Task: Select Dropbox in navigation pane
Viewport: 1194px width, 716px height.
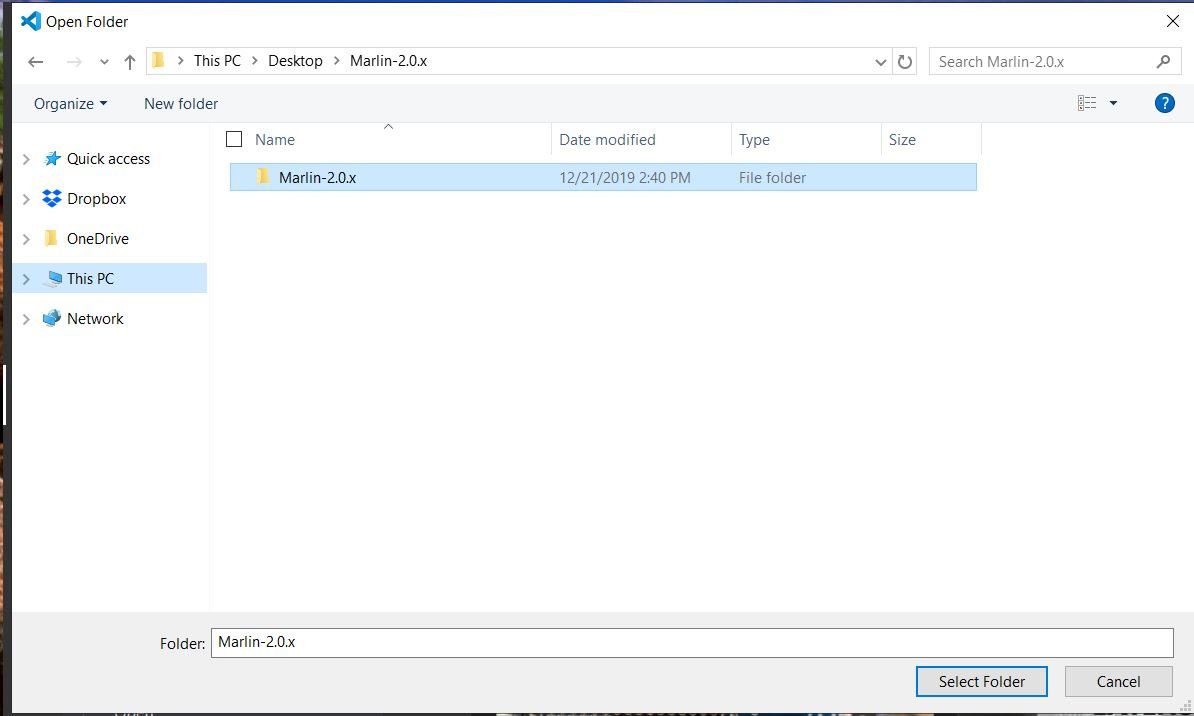Action: pos(96,199)
